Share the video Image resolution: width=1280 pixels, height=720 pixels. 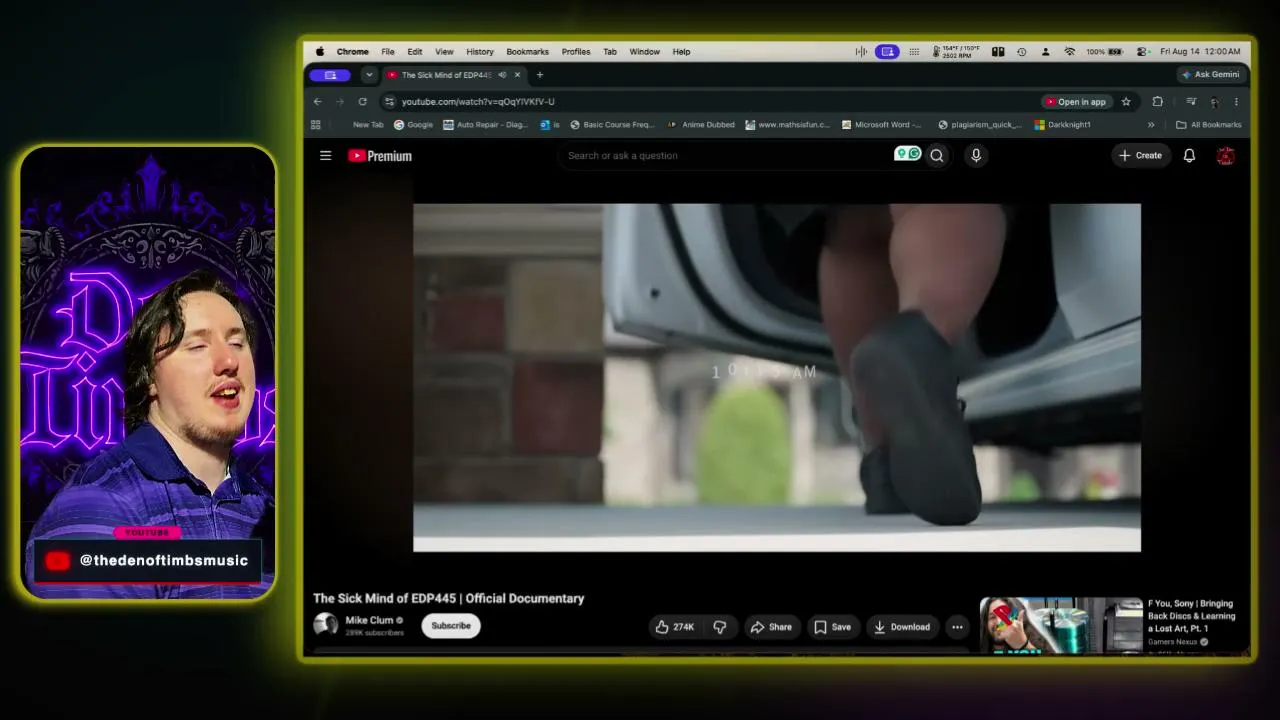(771, 627)
